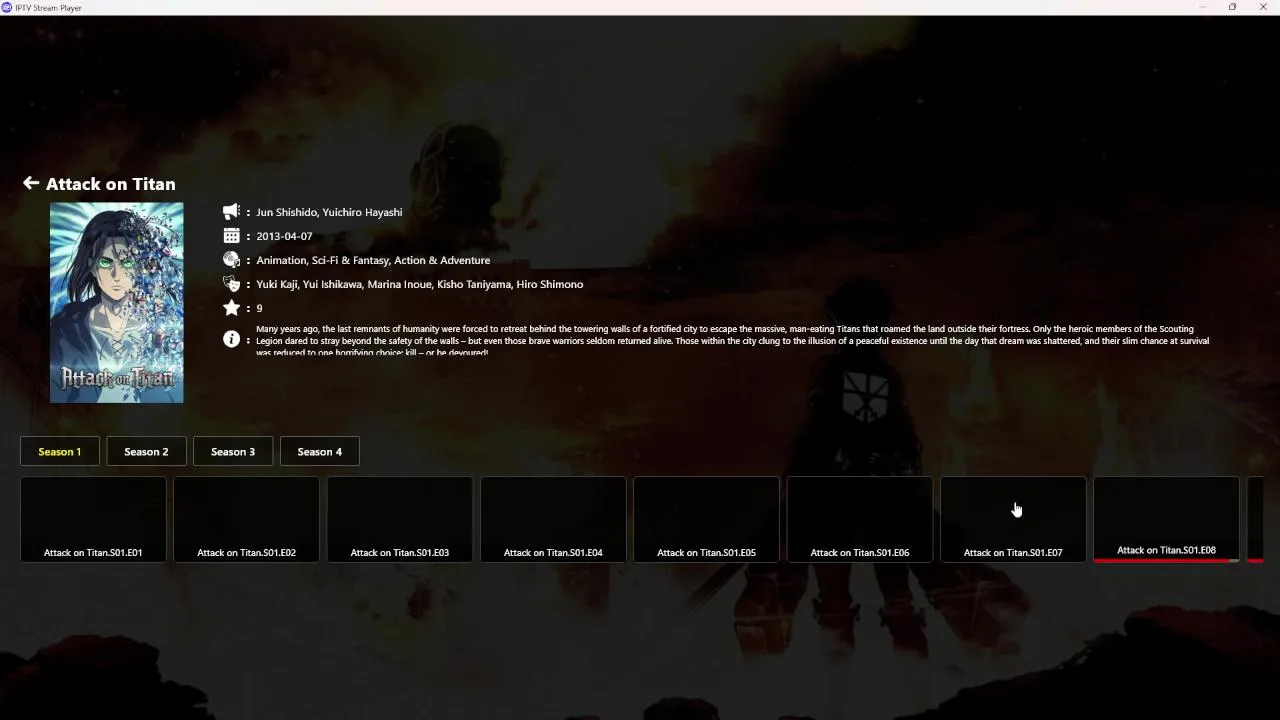Screen dimensions: 1280x720
Task: Close the IPTV Stream Player window
Action: coord(1263,7)
